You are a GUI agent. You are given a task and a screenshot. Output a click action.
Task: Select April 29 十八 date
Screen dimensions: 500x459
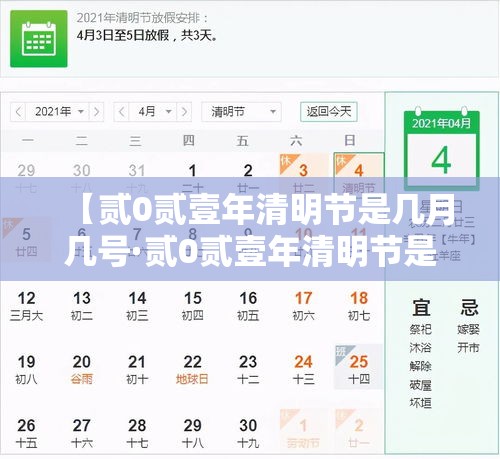tap(192, 433)
